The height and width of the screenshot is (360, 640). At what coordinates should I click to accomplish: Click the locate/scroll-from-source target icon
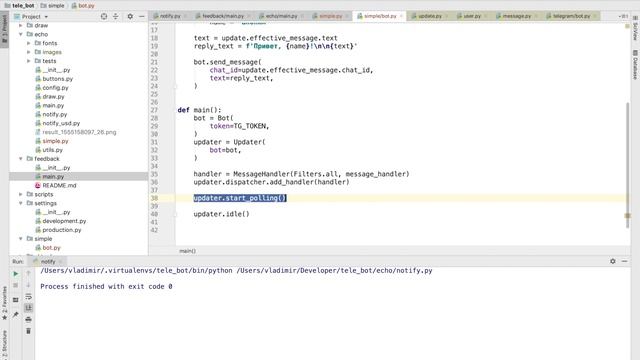point(104,16)
